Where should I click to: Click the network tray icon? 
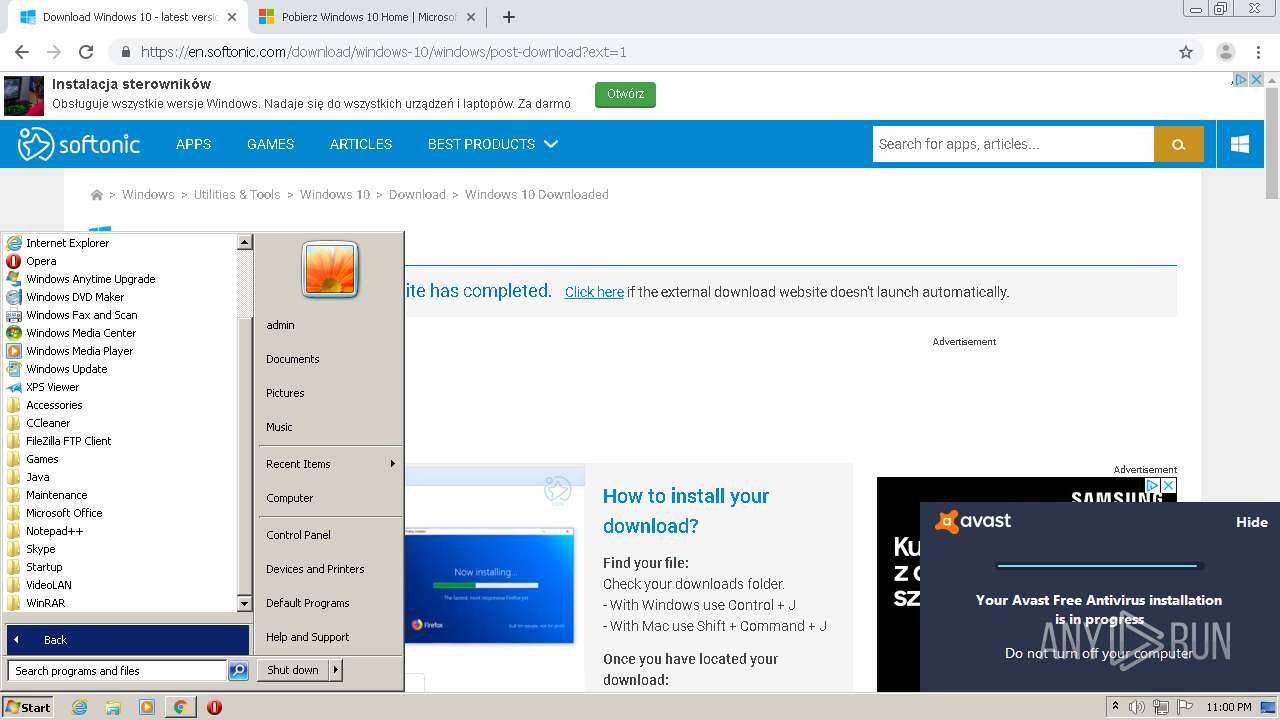[x=1161, y=707]
